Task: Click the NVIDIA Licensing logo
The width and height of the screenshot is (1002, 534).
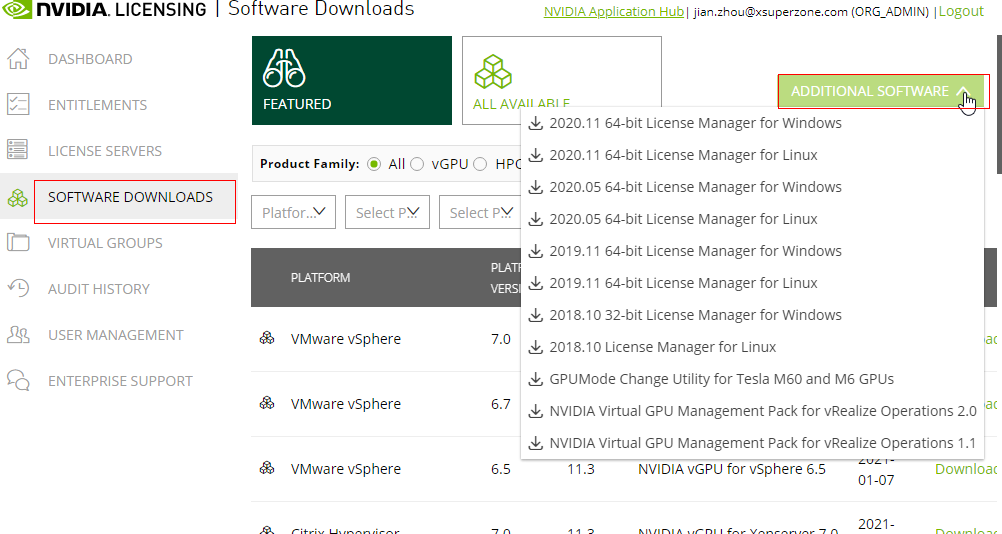Action: (x=104, y=9)
